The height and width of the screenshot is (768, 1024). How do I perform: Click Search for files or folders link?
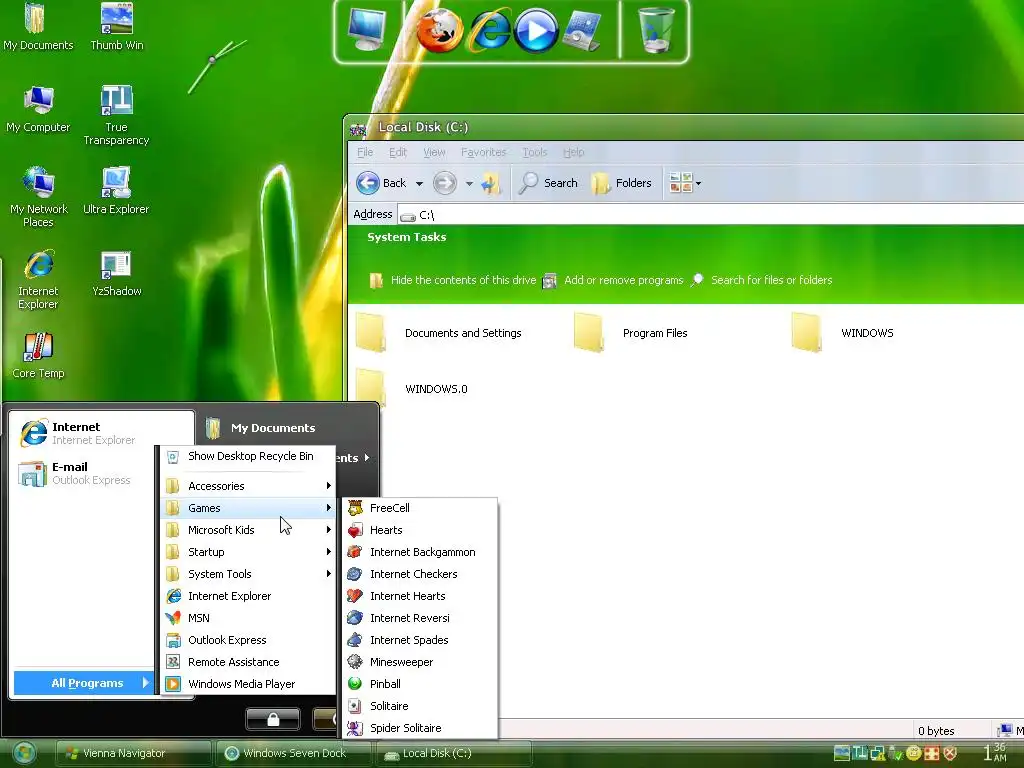tap(761, 280)
